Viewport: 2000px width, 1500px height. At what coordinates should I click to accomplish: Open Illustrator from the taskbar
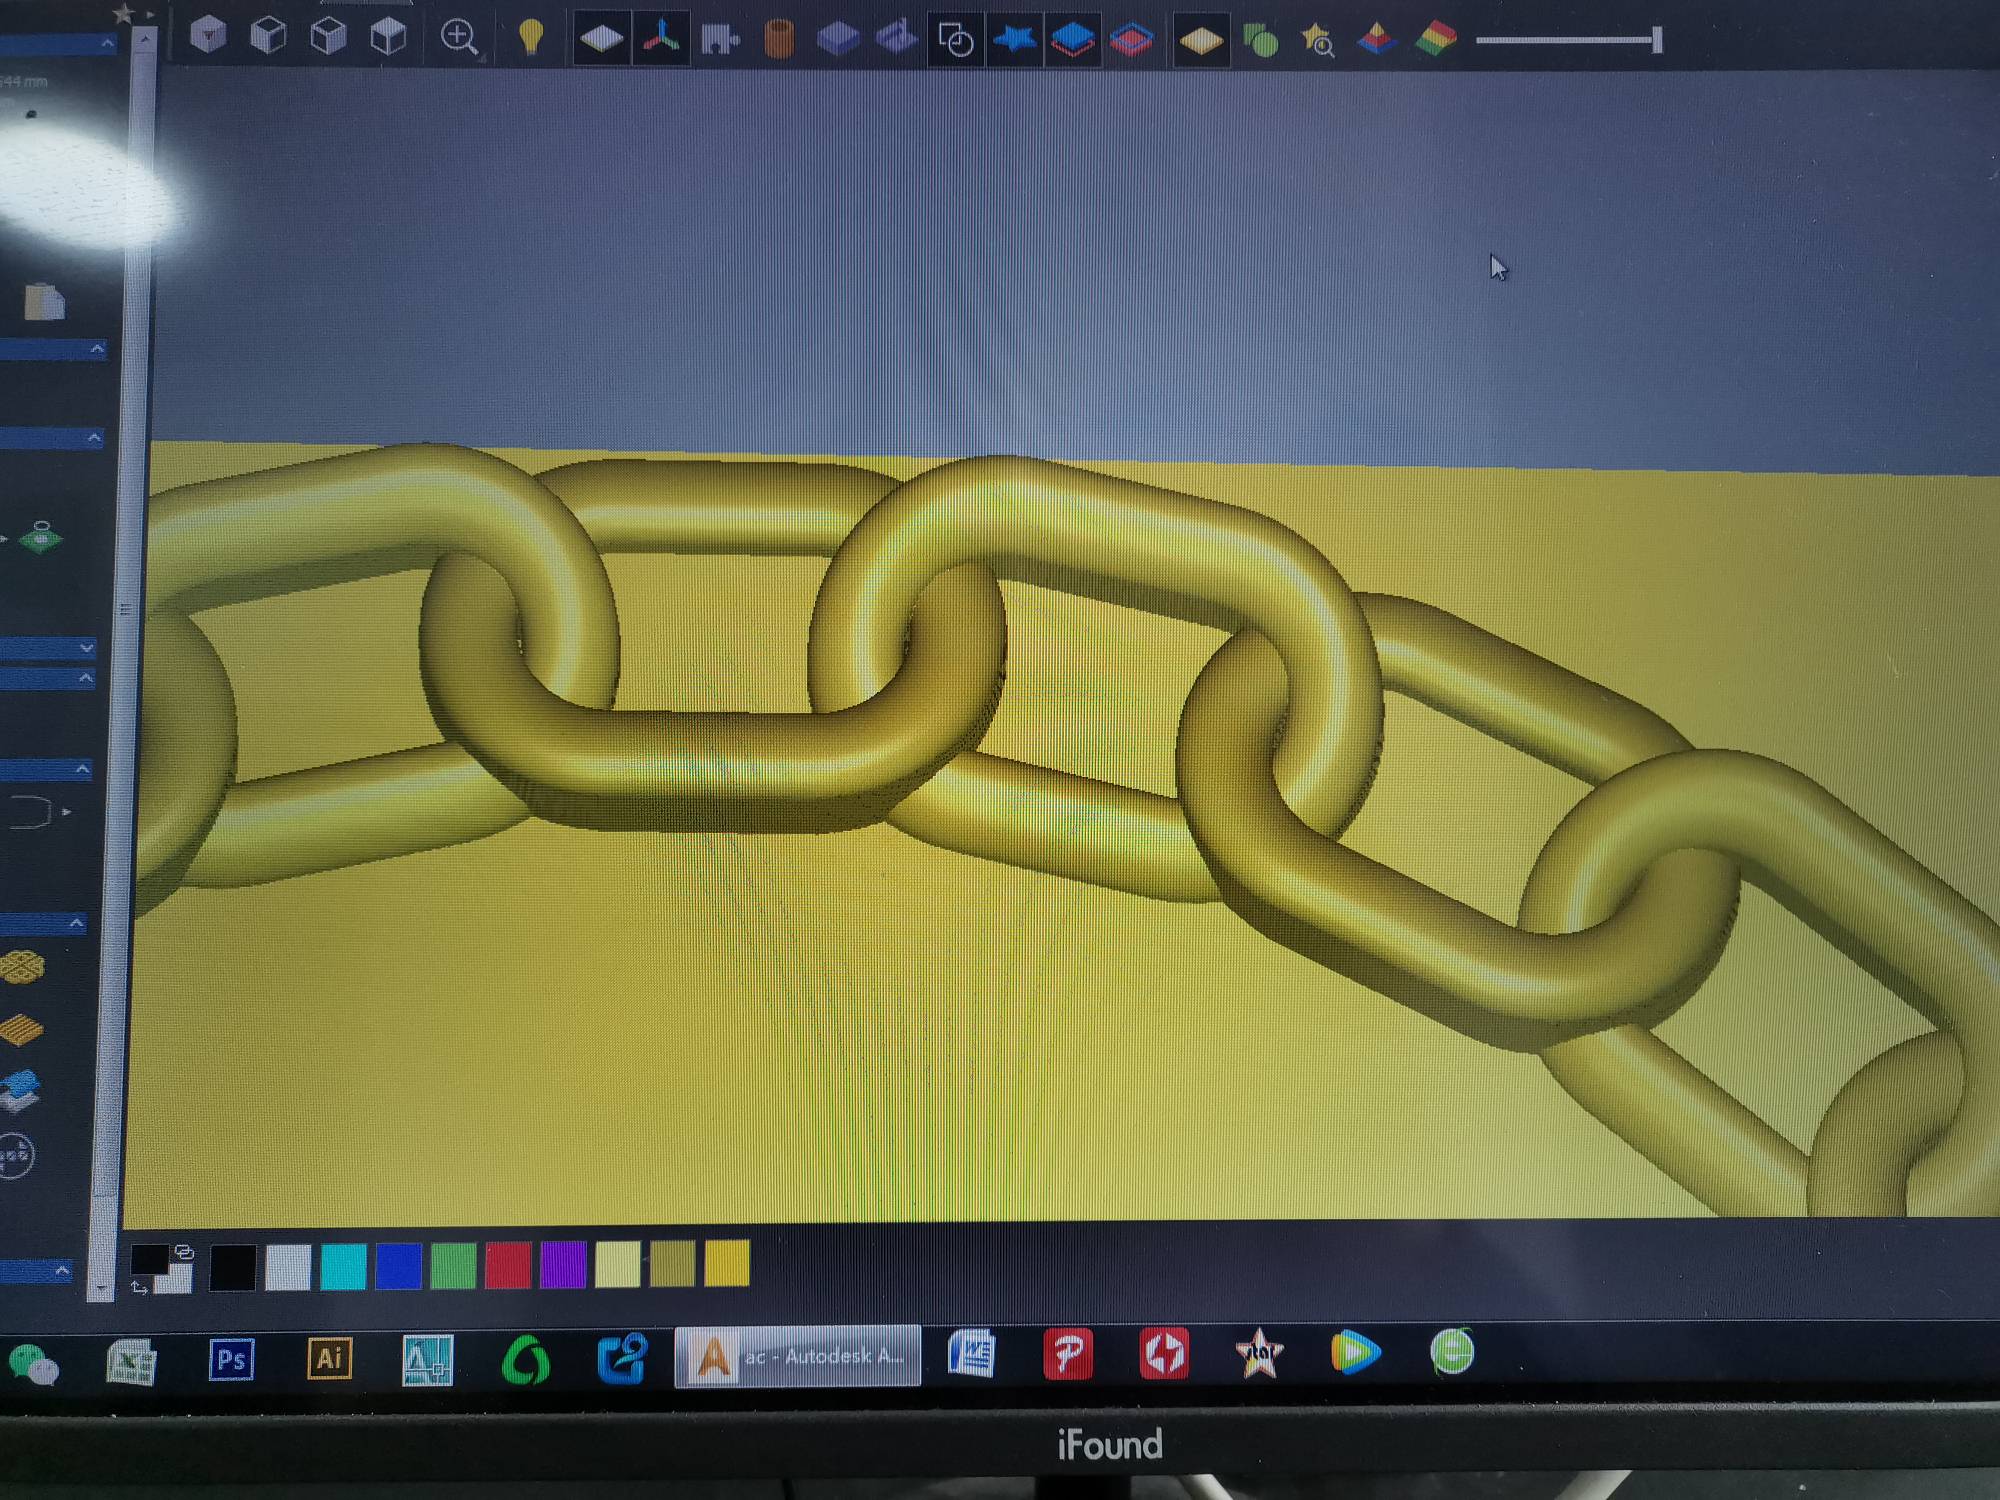(329, 1358)
